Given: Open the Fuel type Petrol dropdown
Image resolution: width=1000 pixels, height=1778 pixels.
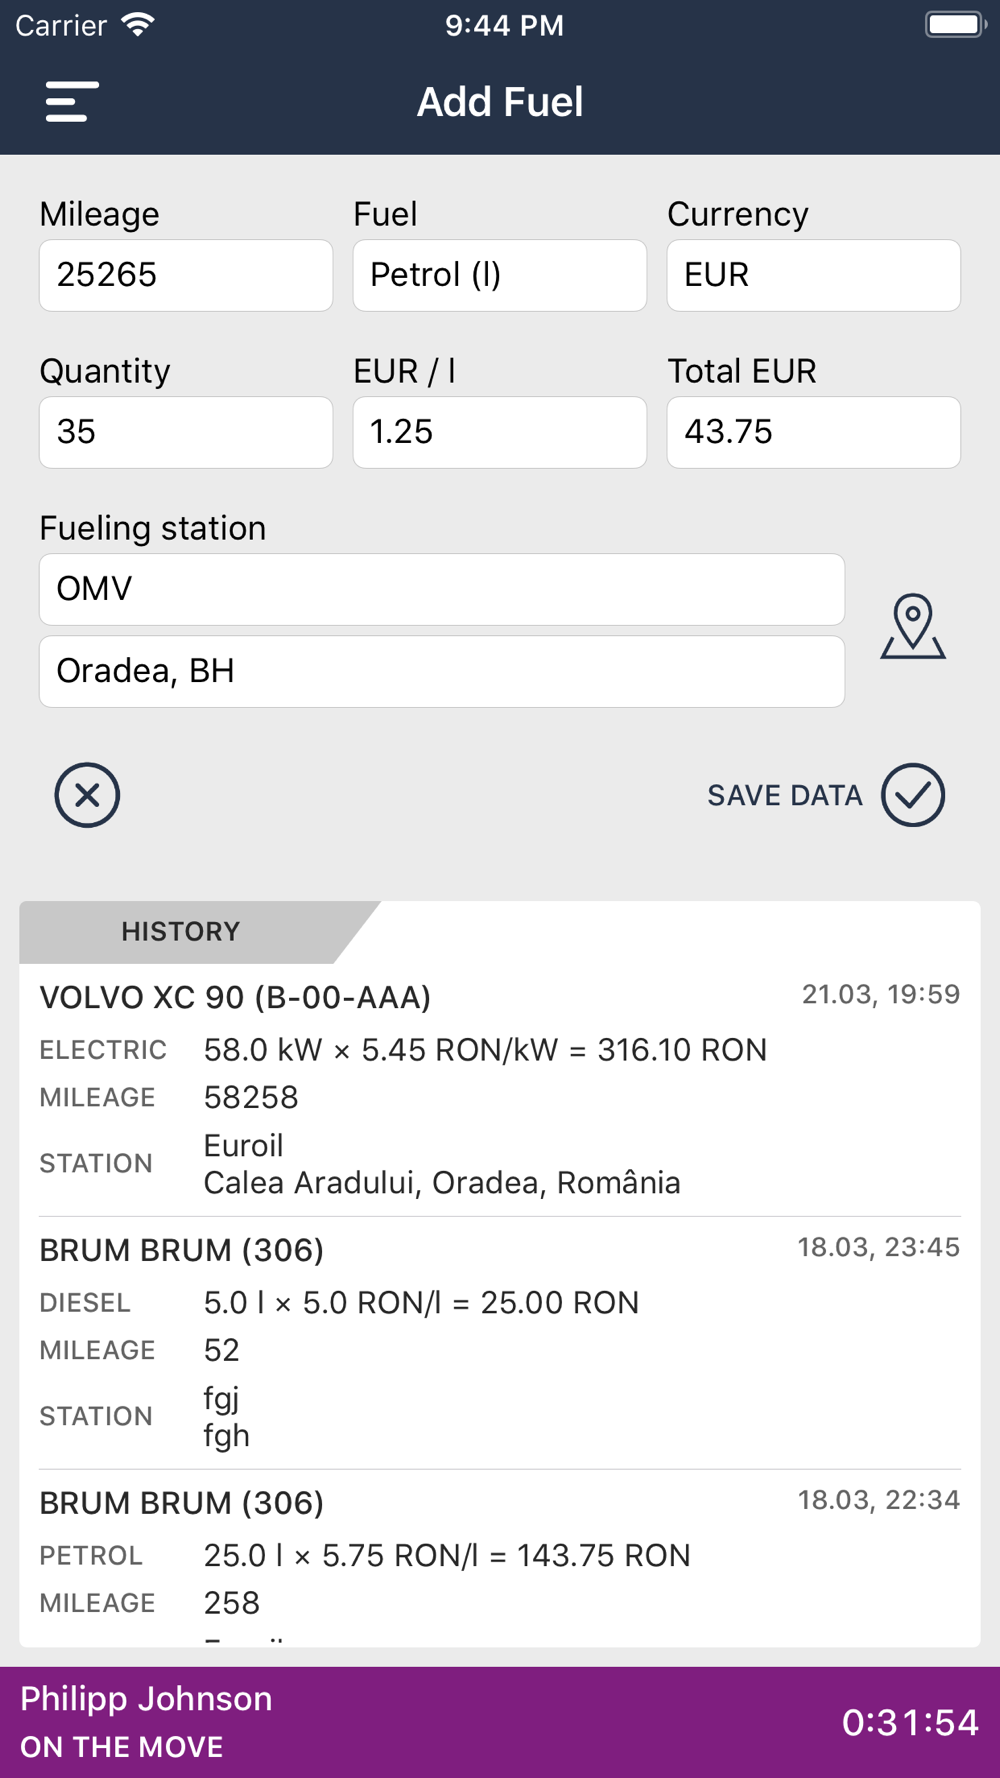Looking at the screenshot, I should 500,275.
